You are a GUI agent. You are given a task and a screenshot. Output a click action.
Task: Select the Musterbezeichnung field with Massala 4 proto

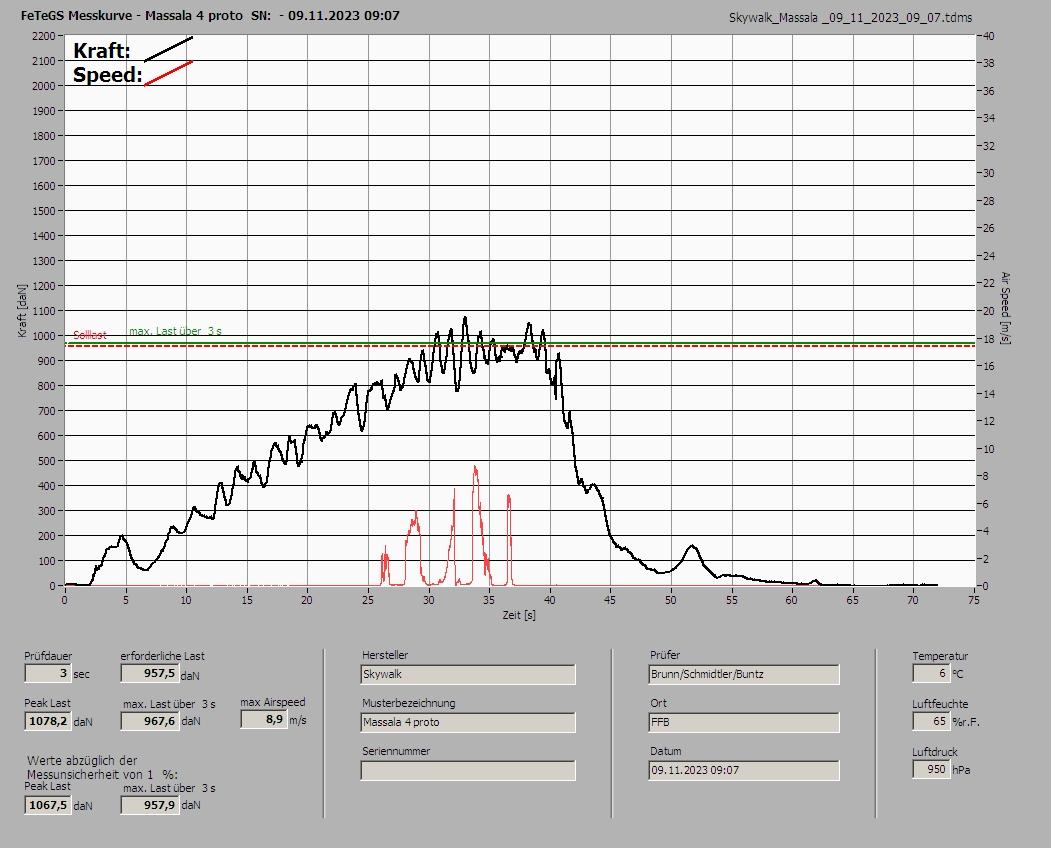pos(468,723)
